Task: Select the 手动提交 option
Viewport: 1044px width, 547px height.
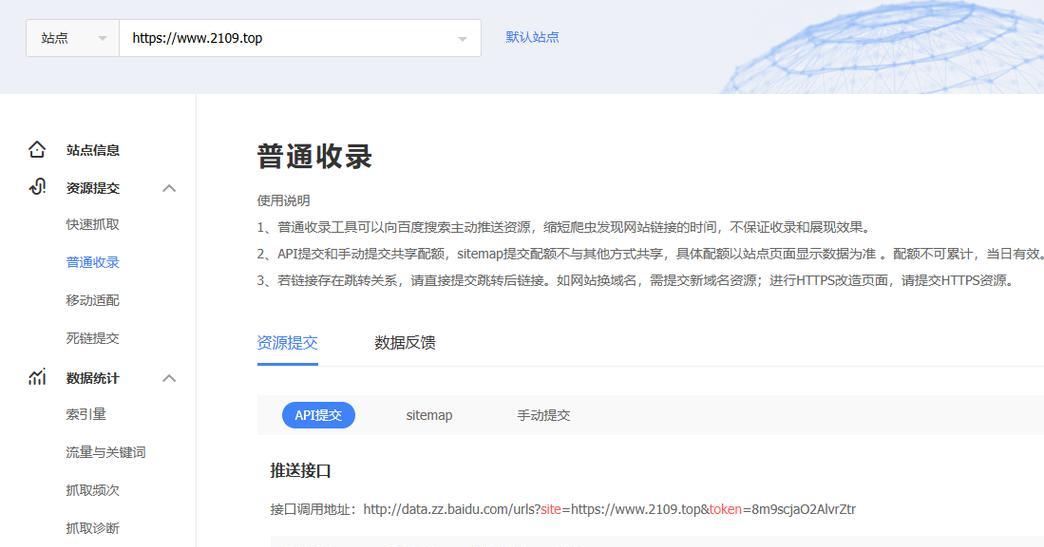Action: pyautogui.click(x=543, y=415)
